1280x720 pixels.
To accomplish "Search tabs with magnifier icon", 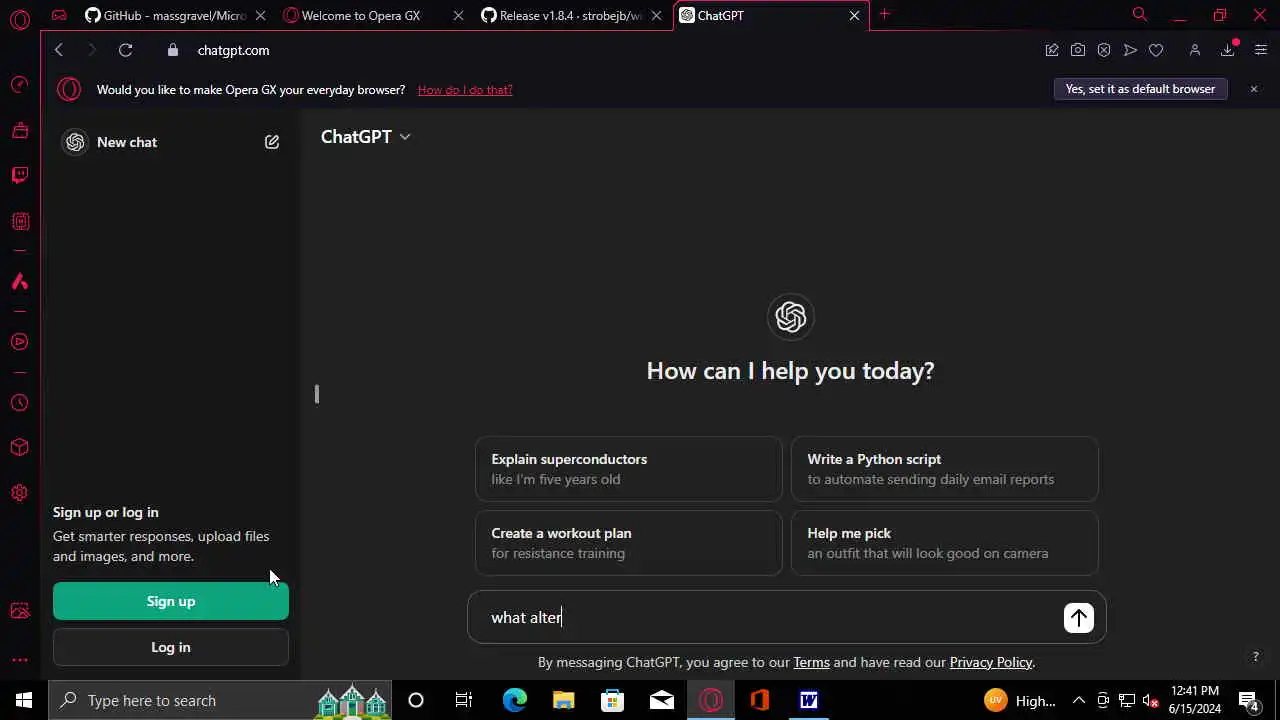I will (x=1140, y=14).
